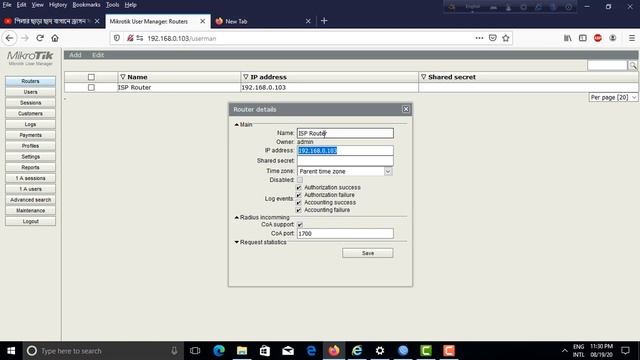This screenshot has width=640, height=360.
Task: Open Microsoft Store from the taskbar
Action: point(265,351)
